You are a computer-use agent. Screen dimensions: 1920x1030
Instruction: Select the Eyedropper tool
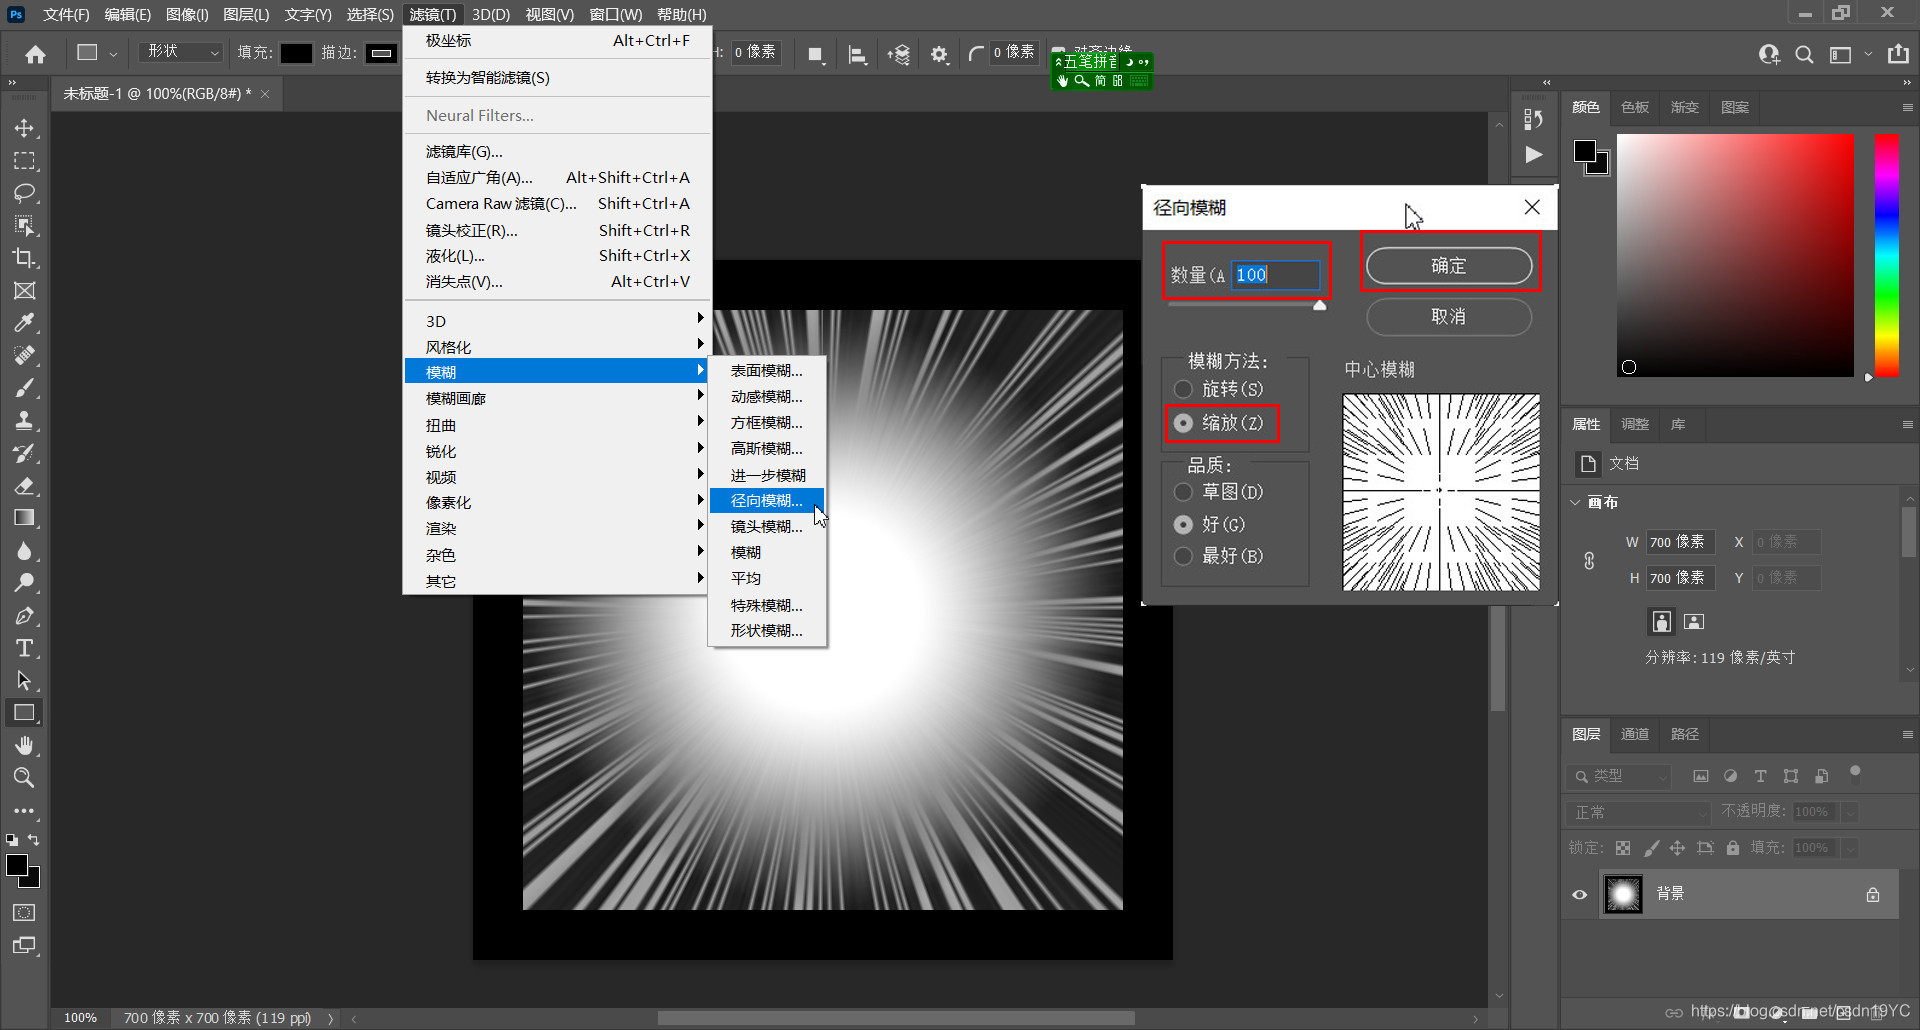[24, 323]
